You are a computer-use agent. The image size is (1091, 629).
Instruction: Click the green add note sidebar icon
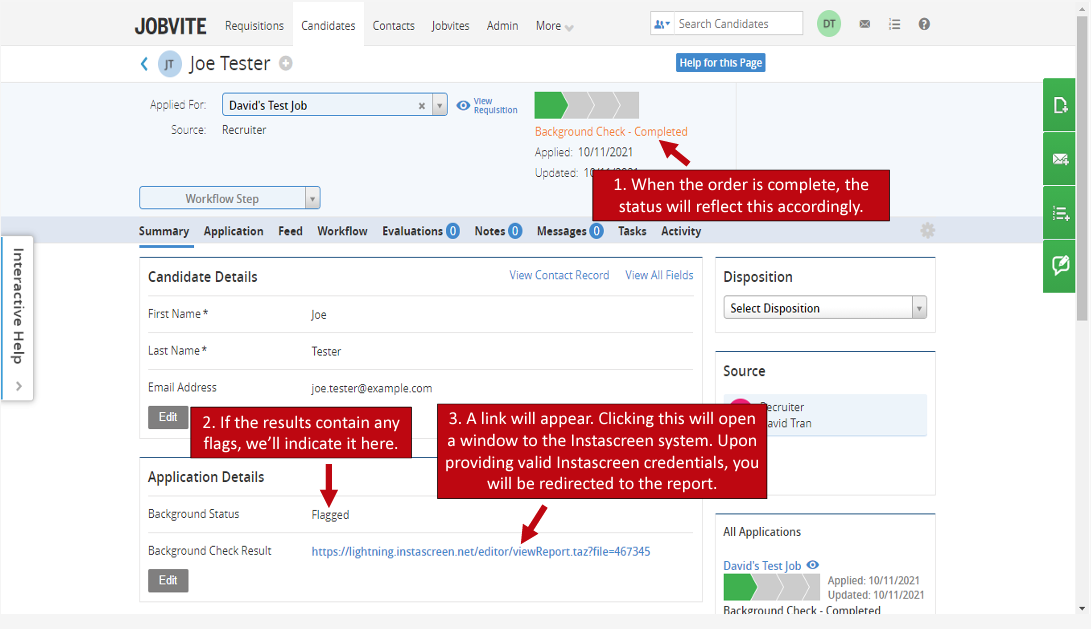click(1060, 266)
